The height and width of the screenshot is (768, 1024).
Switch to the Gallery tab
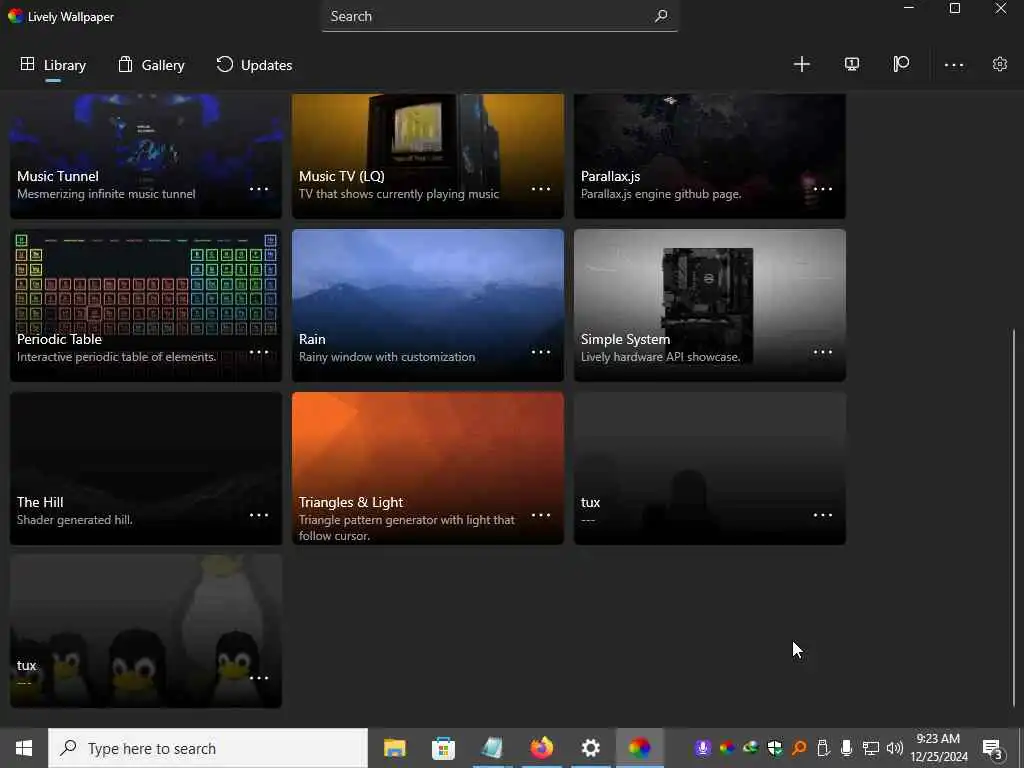click(152, 65)
